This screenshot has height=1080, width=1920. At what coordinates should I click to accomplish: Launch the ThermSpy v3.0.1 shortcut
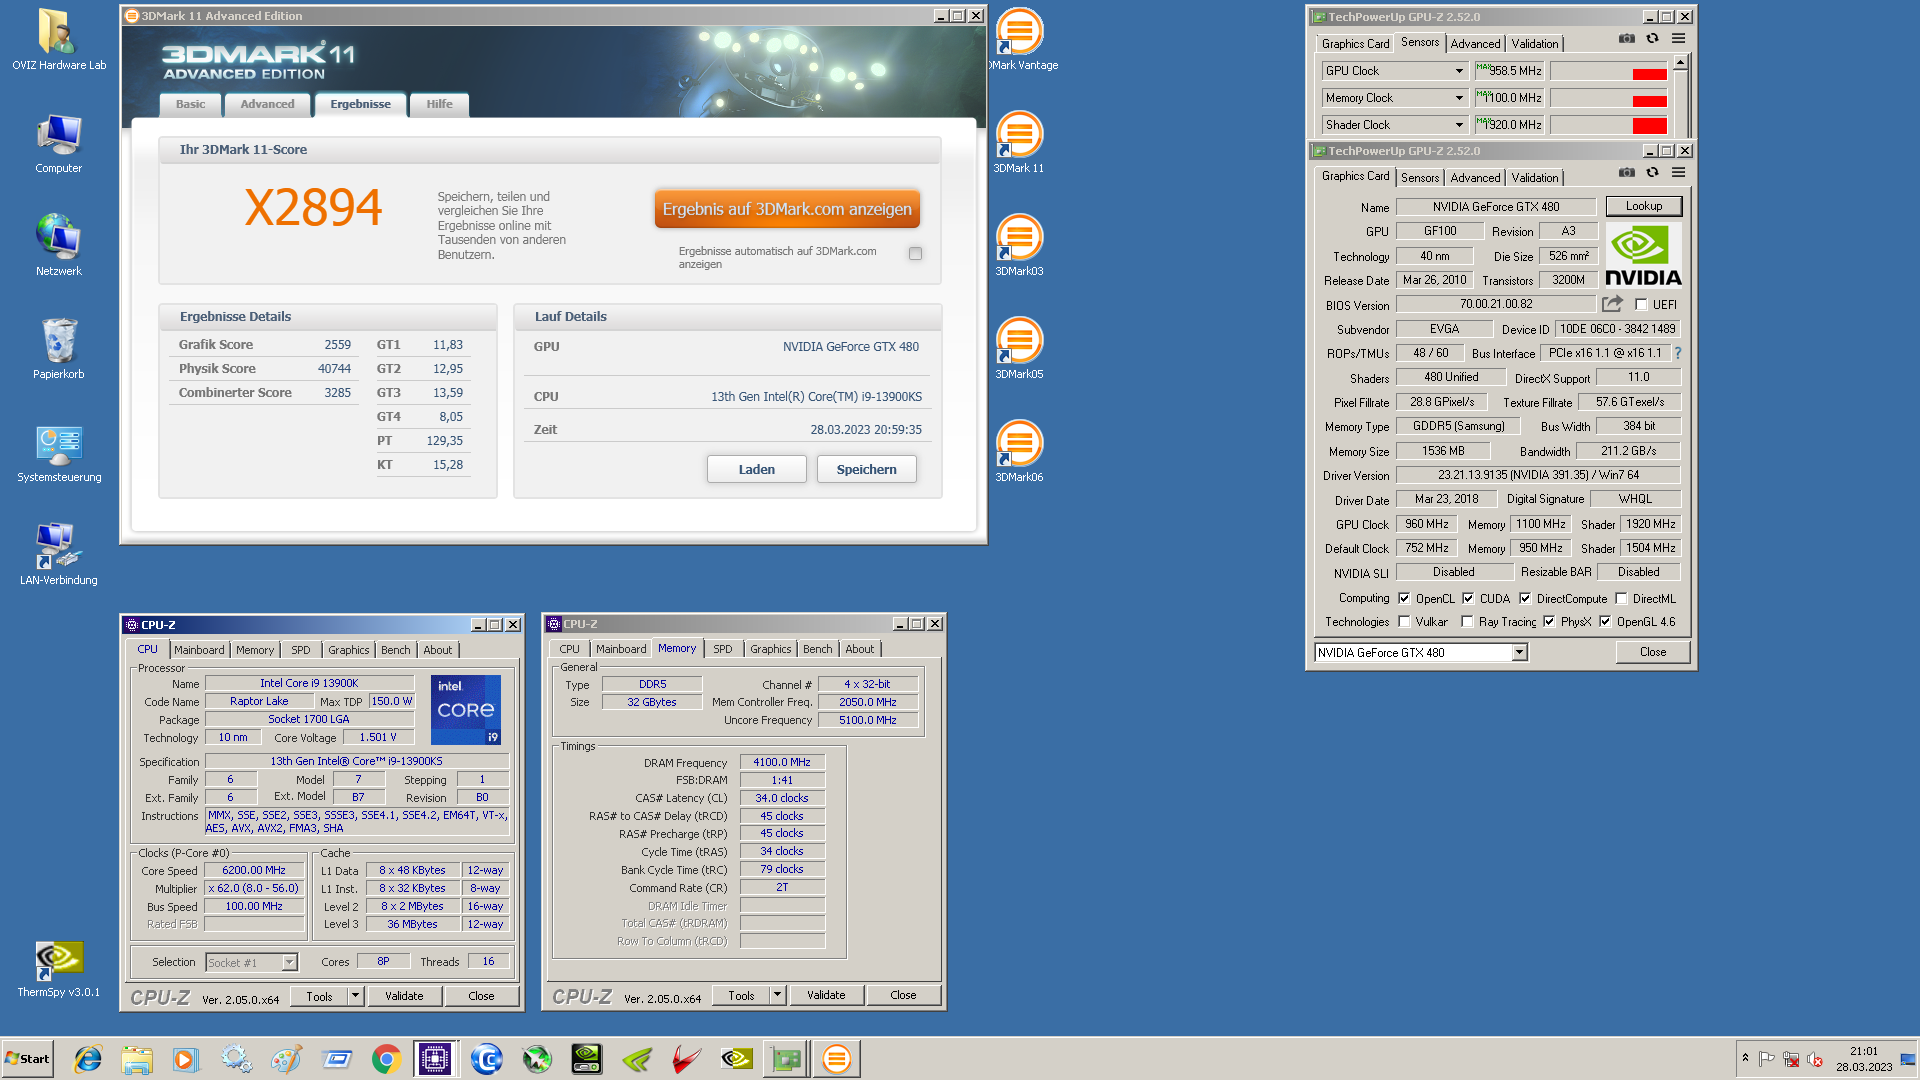pyautogui.click(x=58, y=968)
